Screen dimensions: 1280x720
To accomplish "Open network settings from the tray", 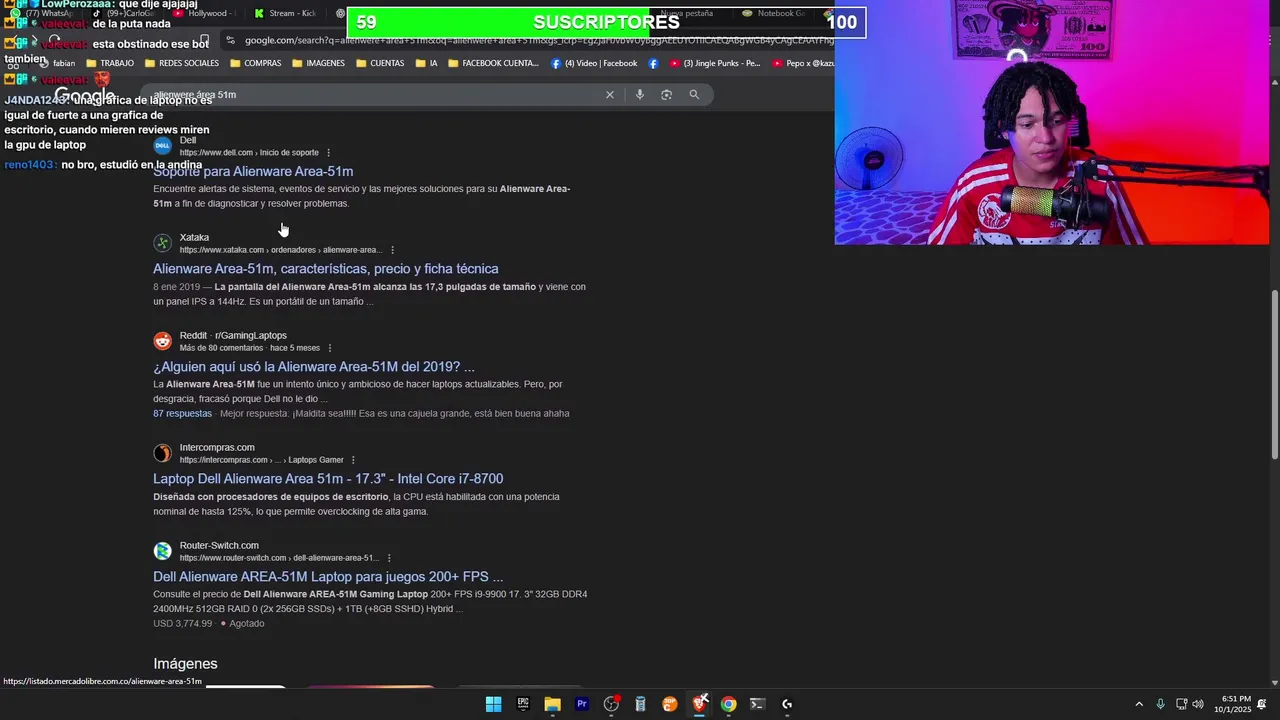I will coord(1180,704).
